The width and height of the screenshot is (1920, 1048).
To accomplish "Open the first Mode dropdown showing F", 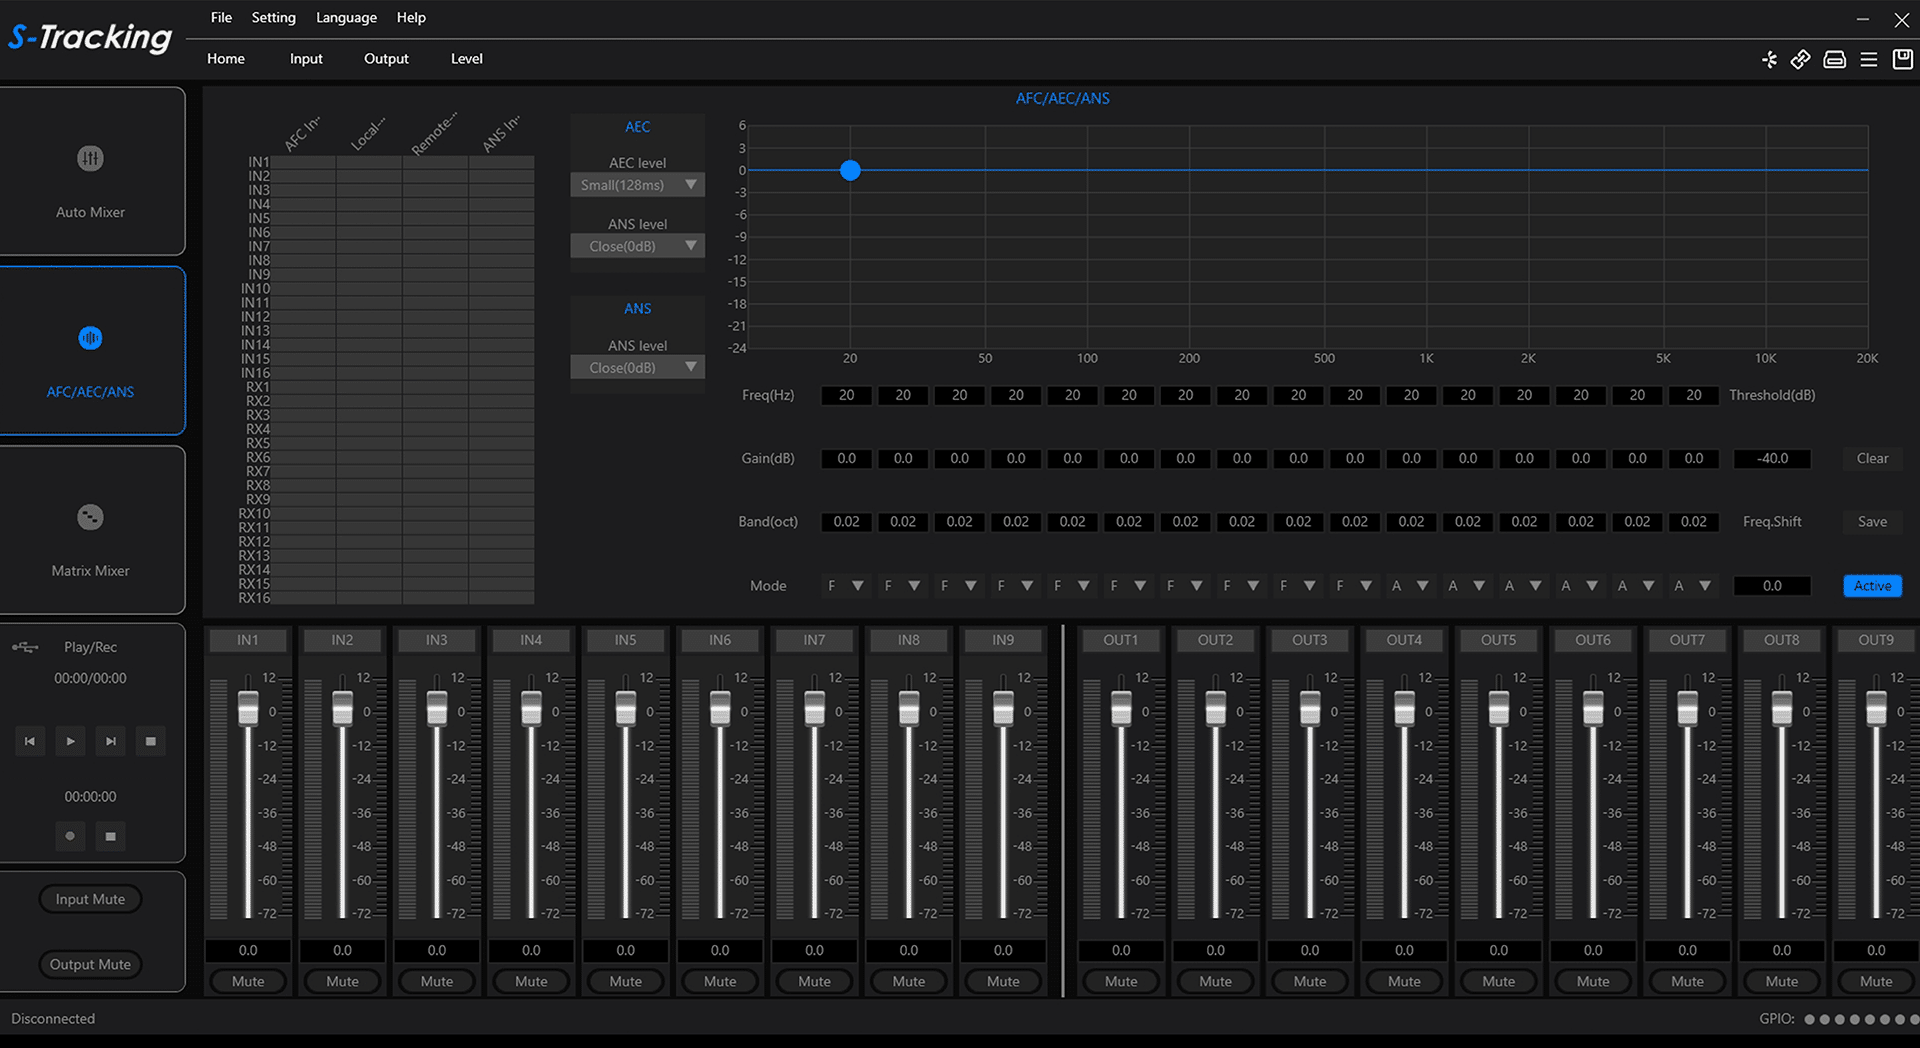I will pos(845,586).
